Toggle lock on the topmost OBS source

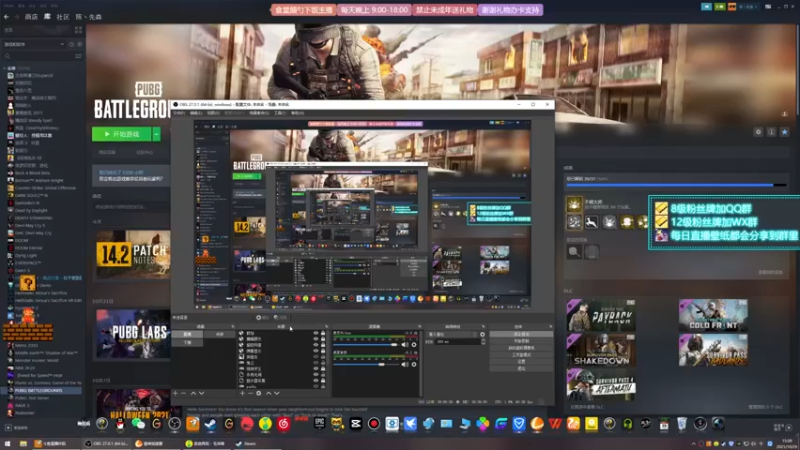(323, 333)
